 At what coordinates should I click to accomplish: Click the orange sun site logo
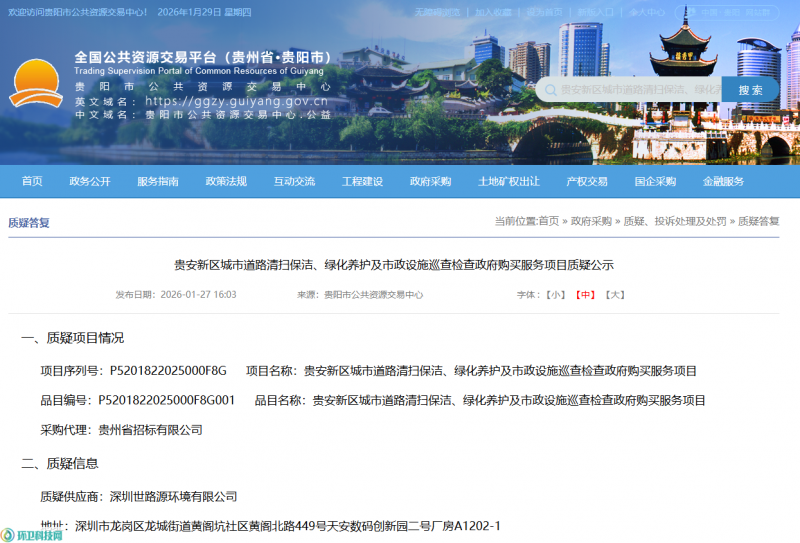click(x=35, y=84)
